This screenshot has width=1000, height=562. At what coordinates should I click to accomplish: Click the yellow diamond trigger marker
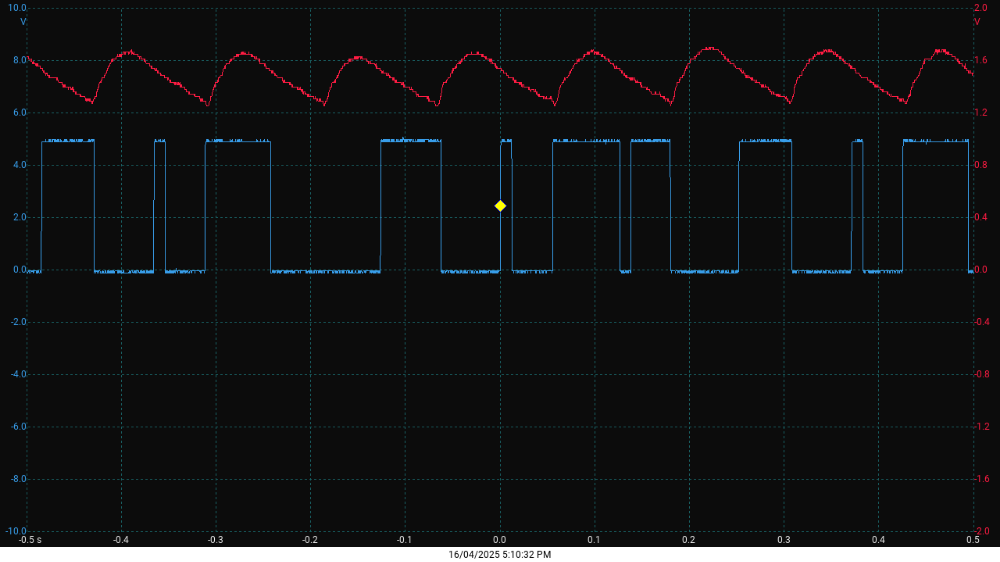[x=500, y=206]
